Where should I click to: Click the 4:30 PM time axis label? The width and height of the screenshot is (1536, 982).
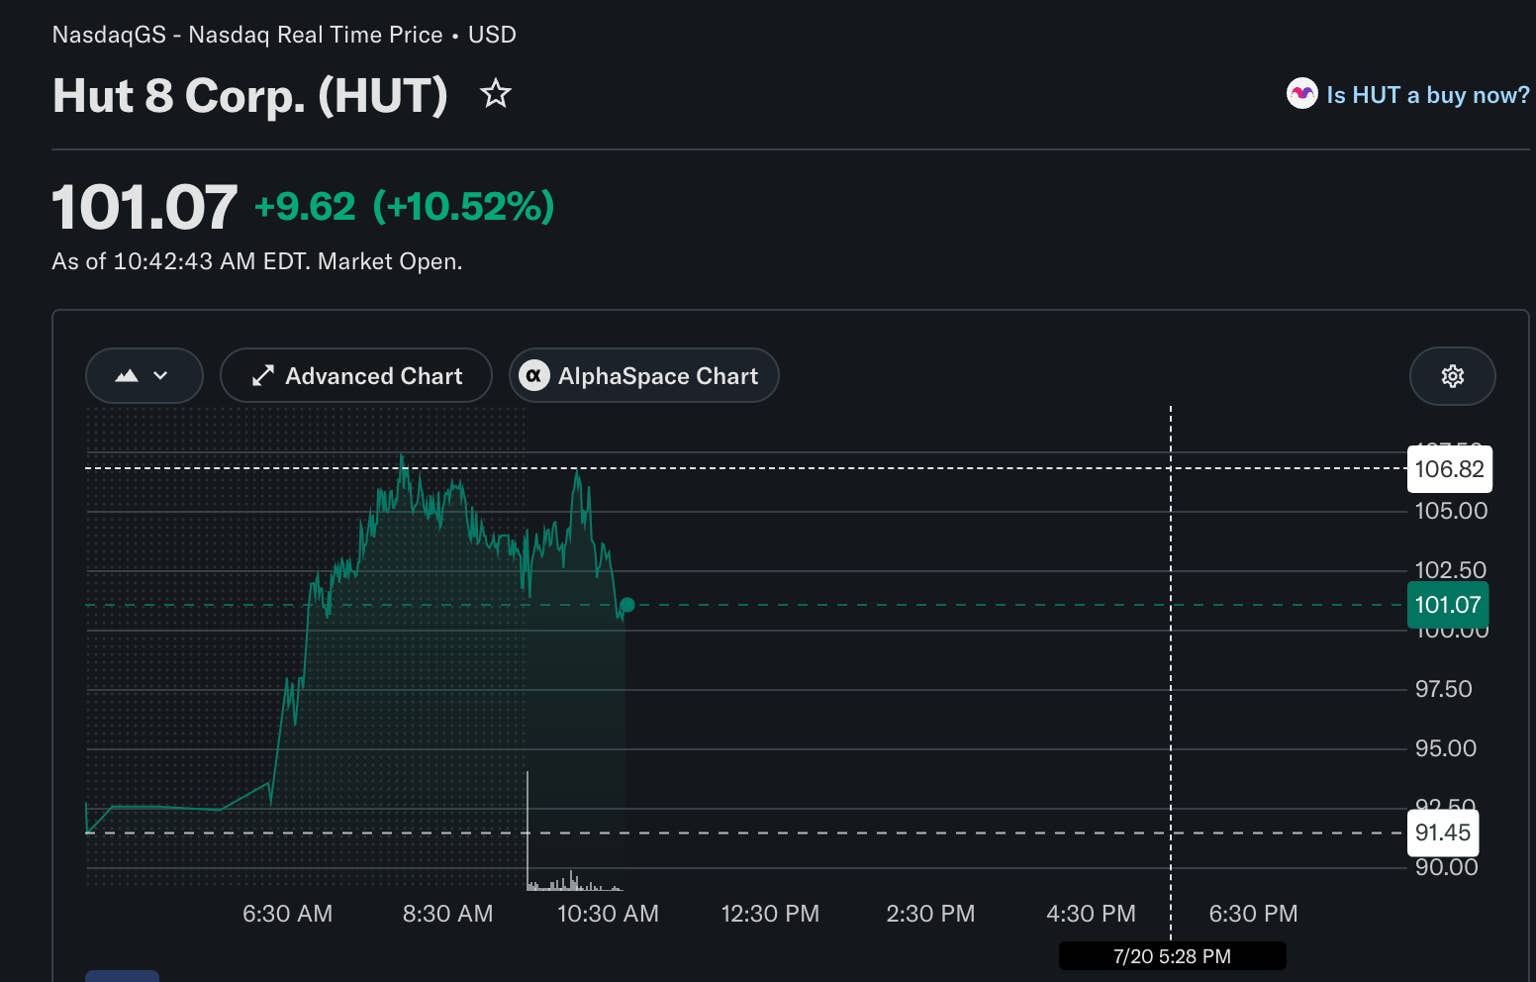pos(1091,914)
